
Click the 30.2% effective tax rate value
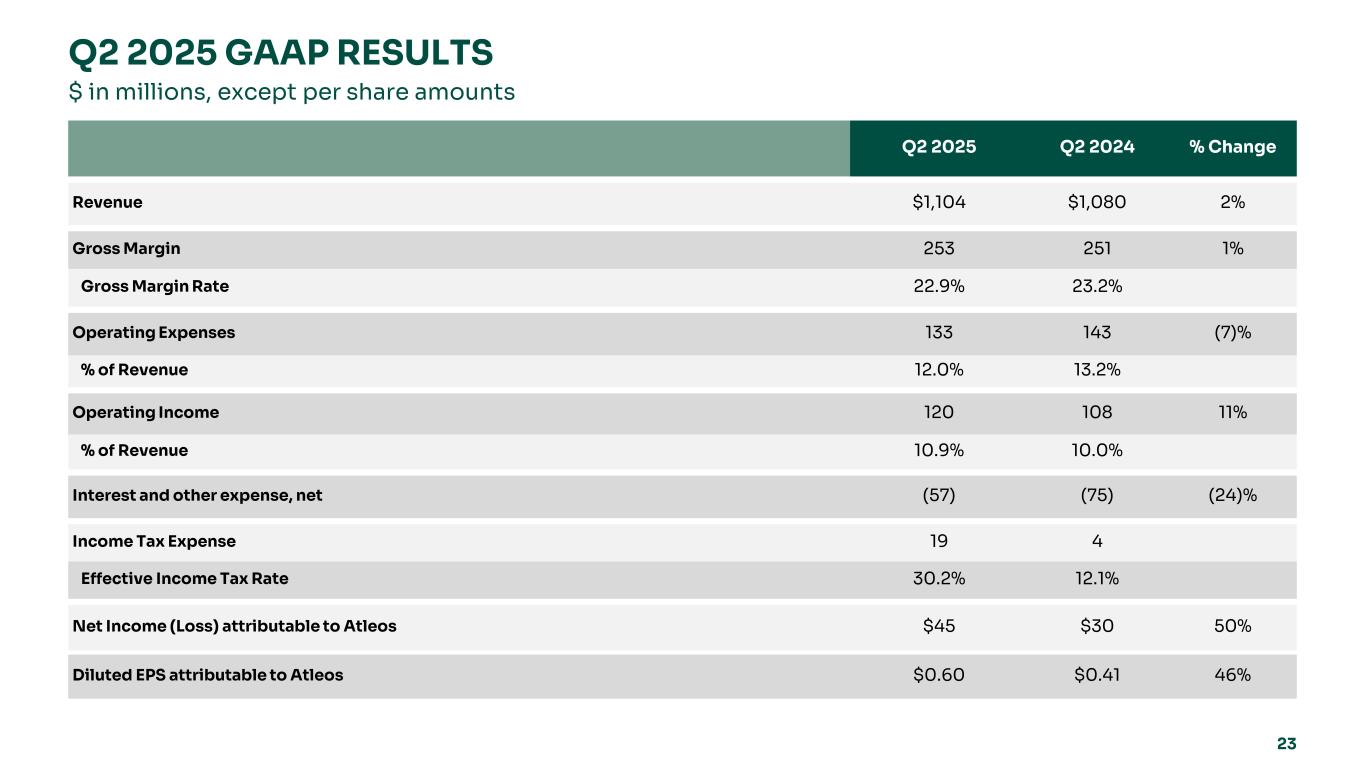938,578
